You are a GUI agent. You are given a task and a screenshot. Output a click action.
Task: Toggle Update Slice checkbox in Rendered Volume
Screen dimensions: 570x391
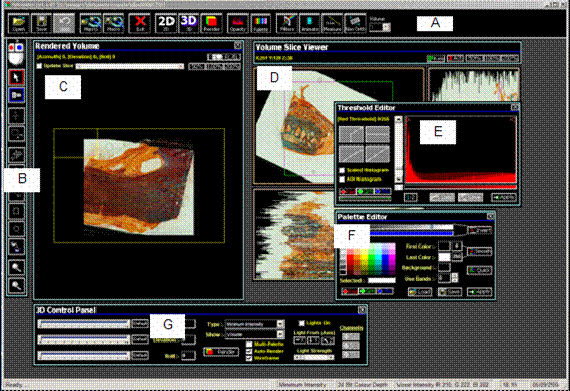[x=39, y=66]
